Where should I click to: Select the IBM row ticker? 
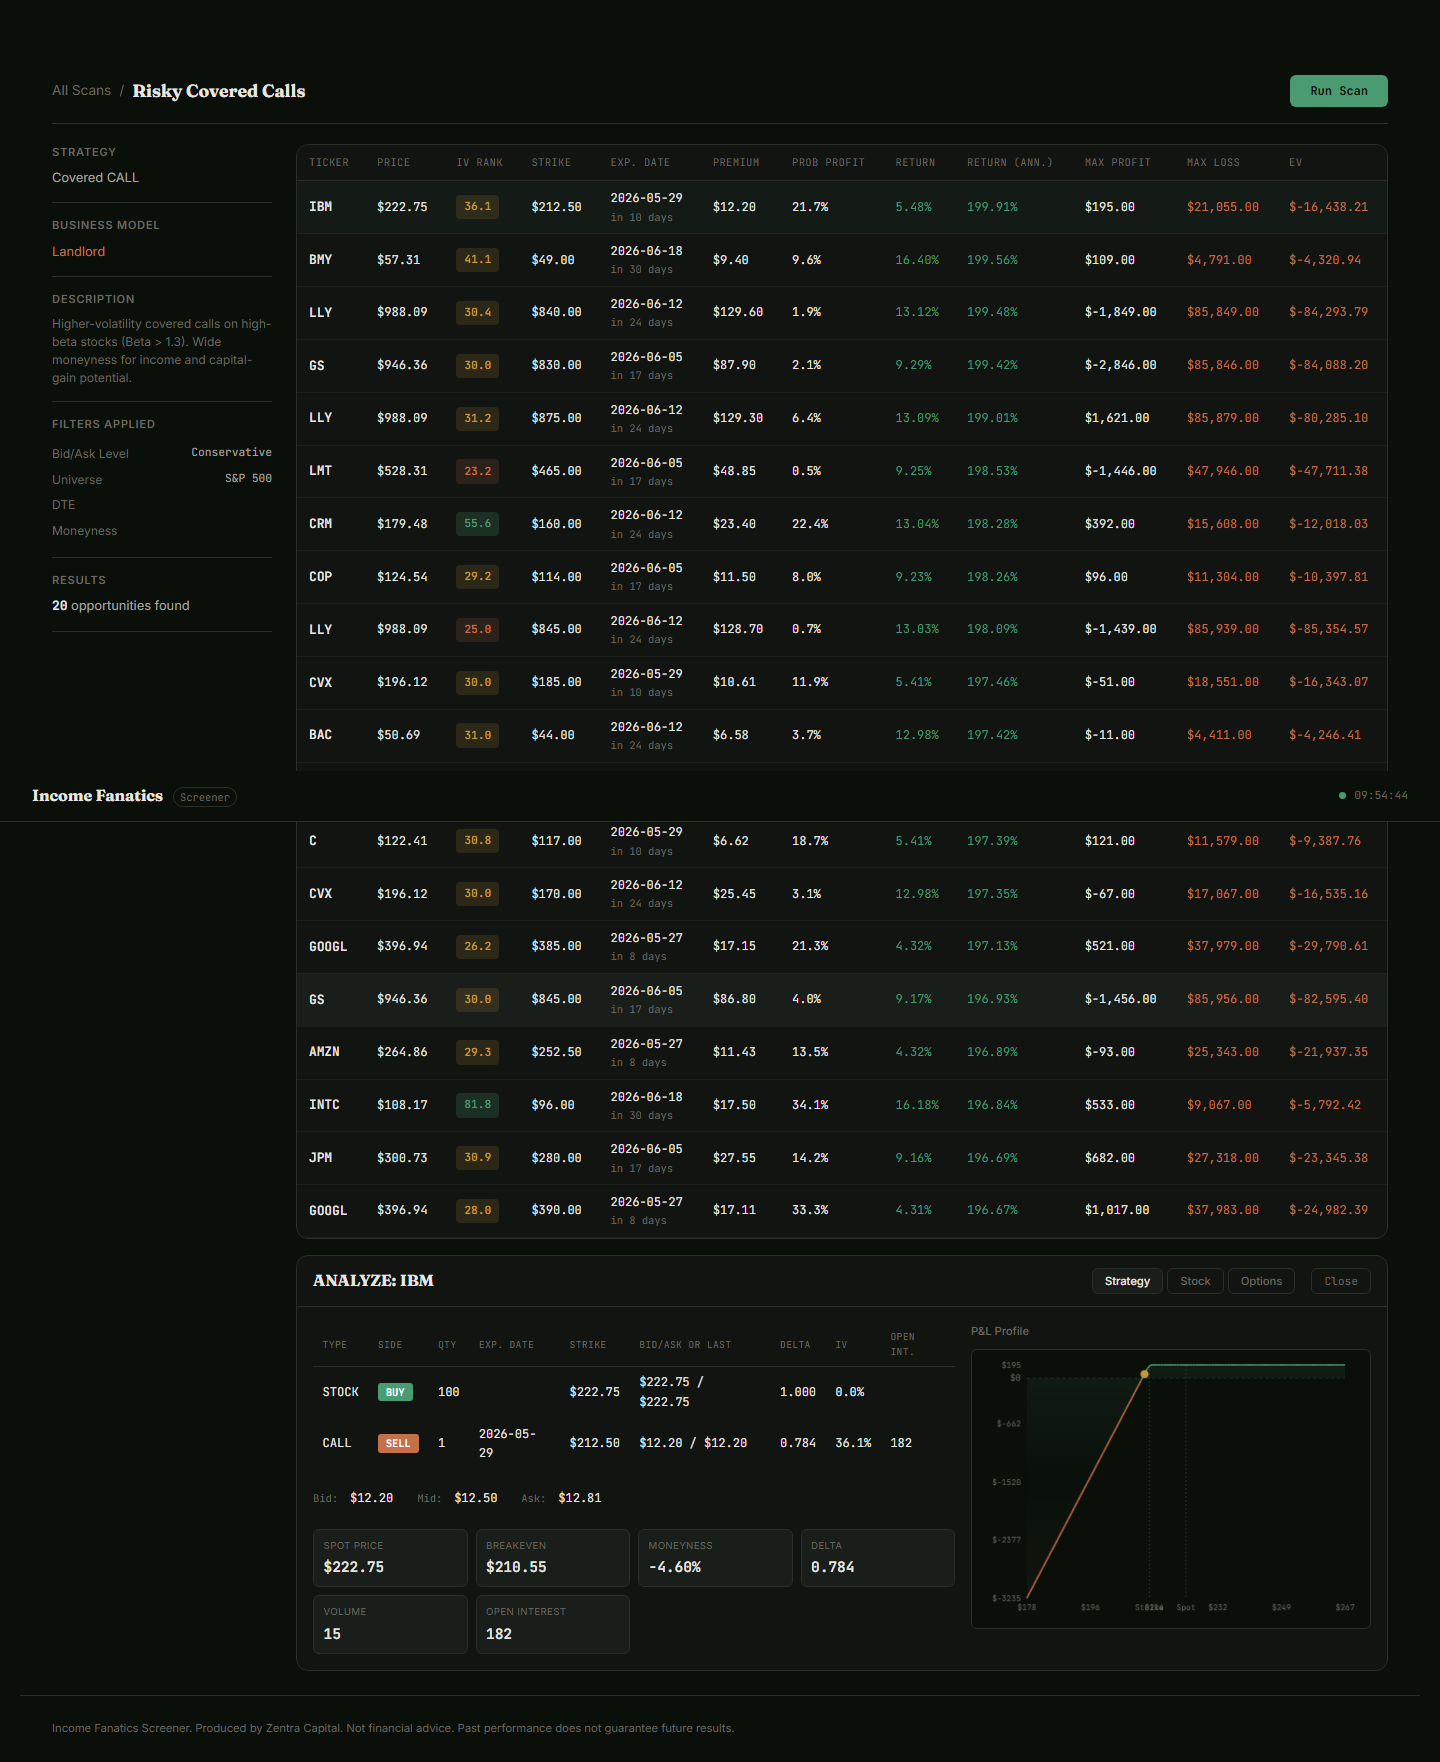click(x=320, y=207)
